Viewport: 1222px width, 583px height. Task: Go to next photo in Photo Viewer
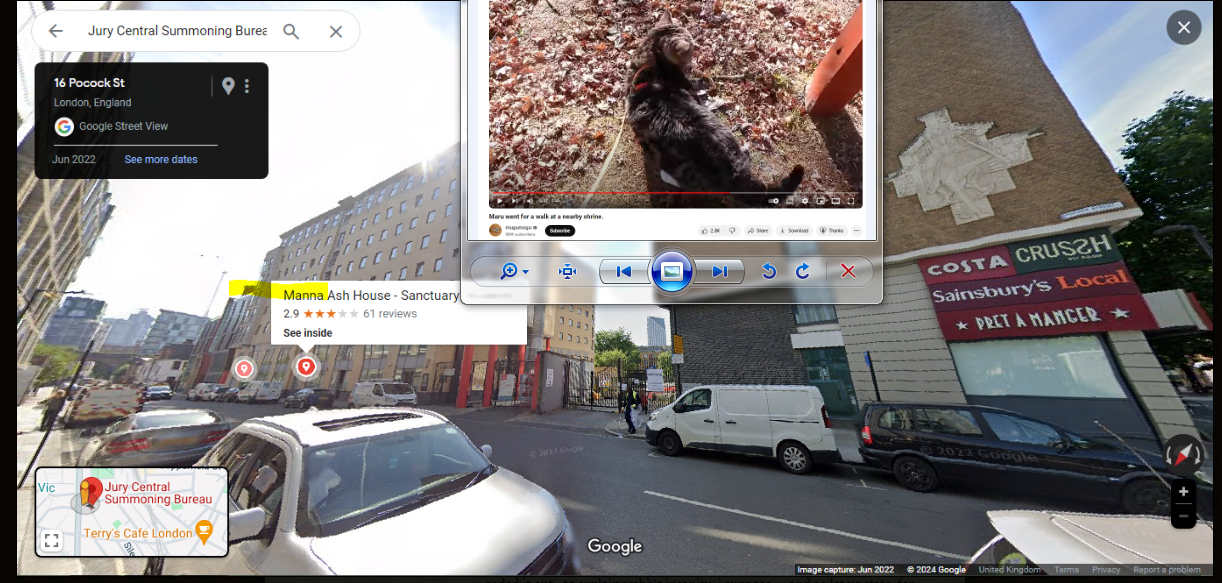point(719,271)
